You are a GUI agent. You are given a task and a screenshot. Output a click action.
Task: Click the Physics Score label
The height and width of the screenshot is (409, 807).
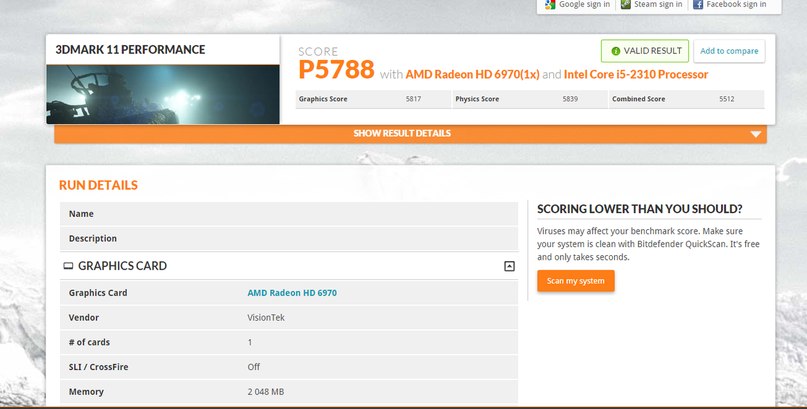[x=477, y=99]
